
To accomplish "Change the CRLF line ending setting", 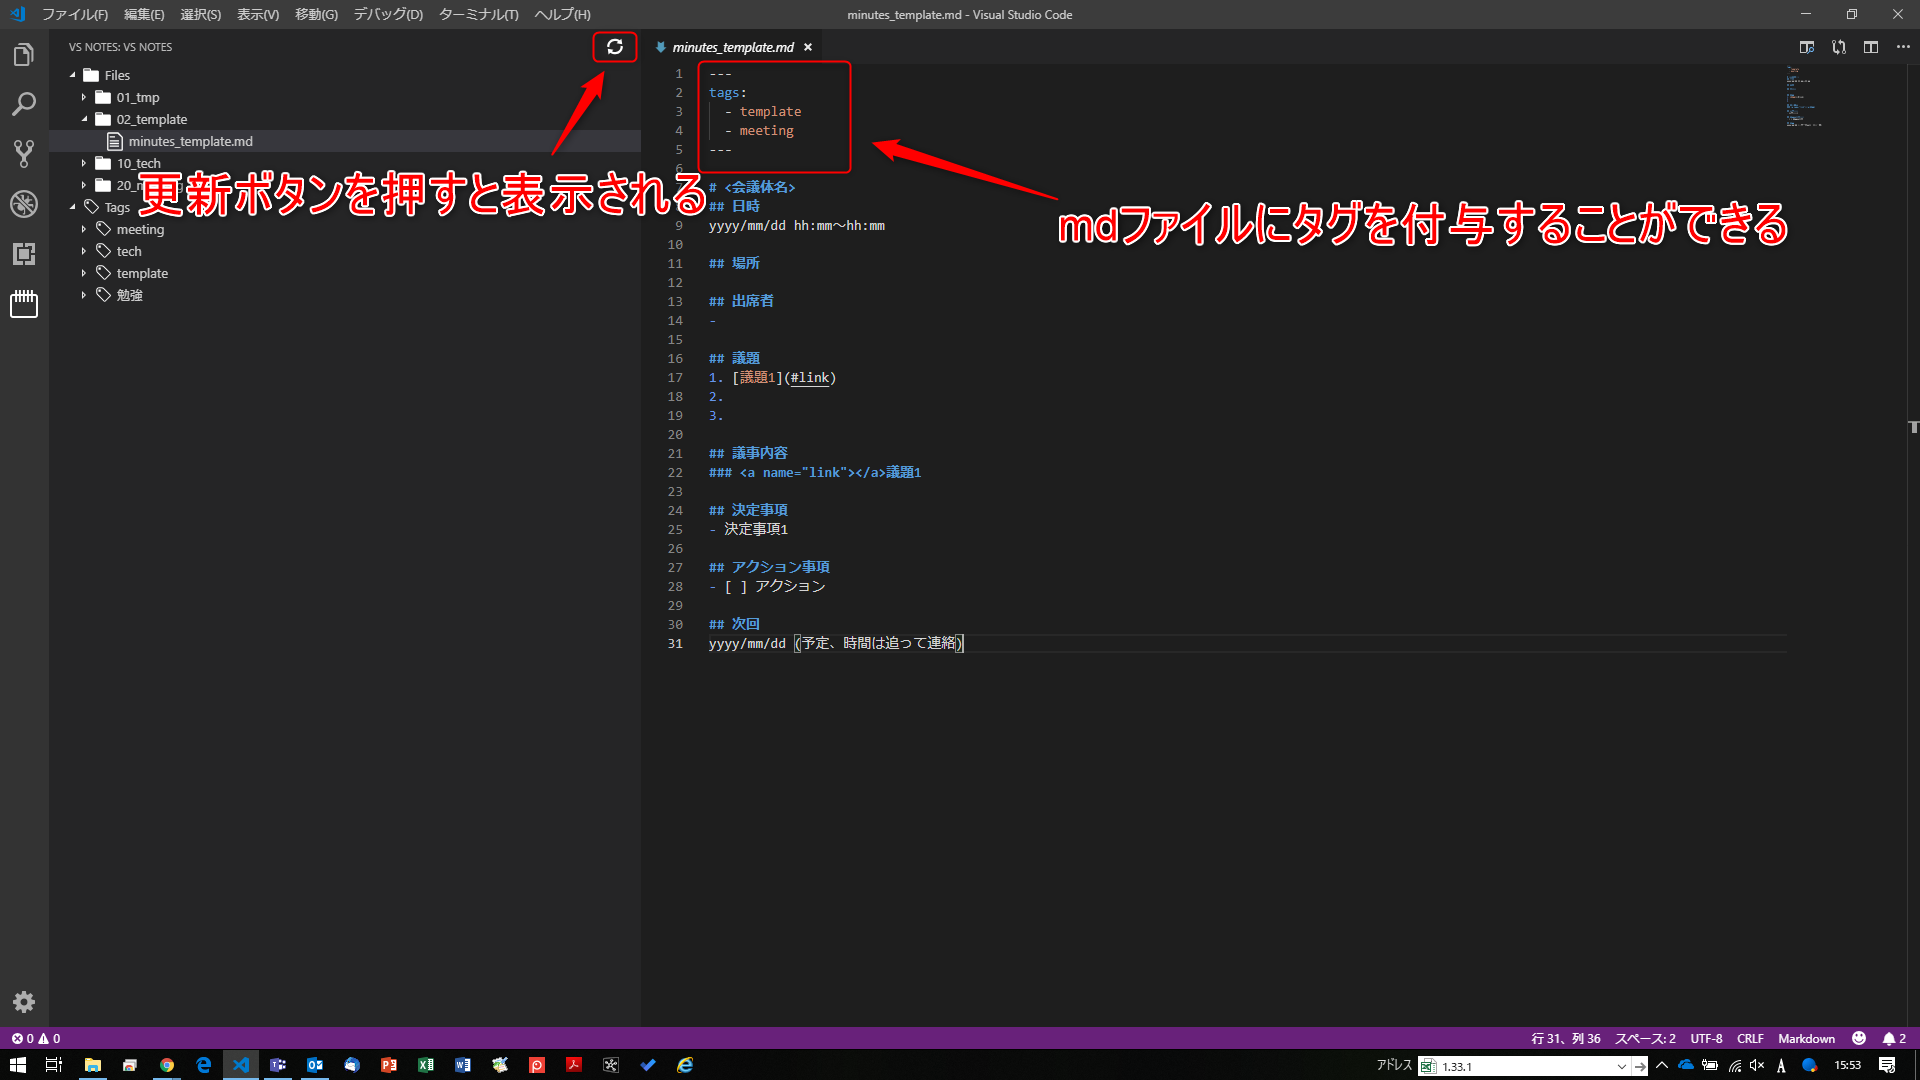I will click(1749, 1038).
